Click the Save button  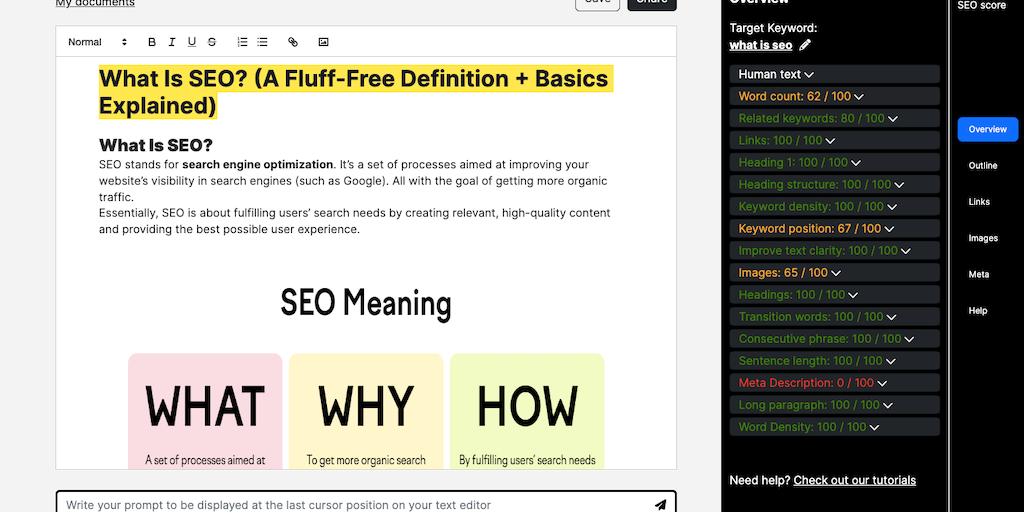[597, 3]
